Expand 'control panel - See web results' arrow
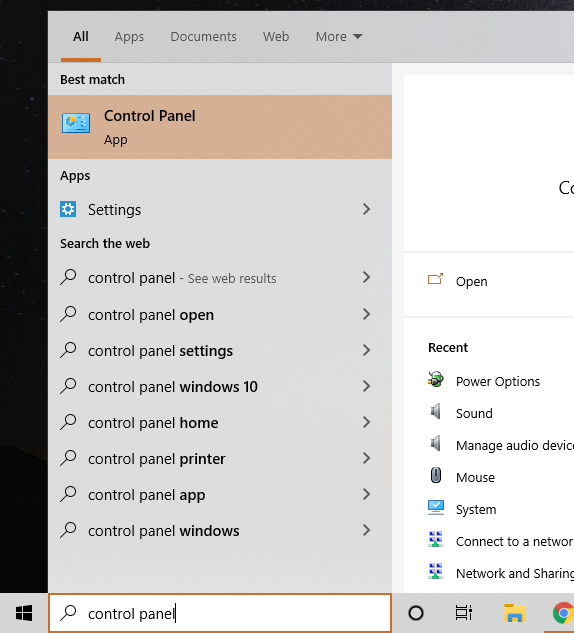Image resolution: width=574 pixels, height=633 pixels. (x=366, y=277)
